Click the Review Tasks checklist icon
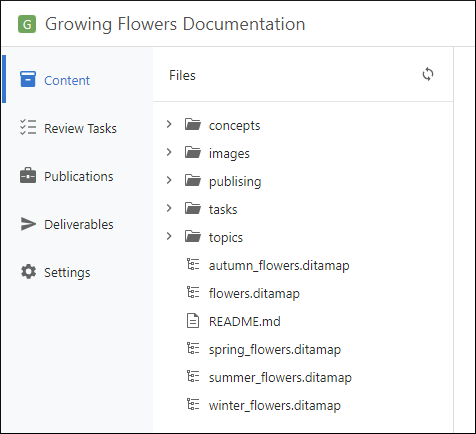This screenshot has width=476, height=434. pyautogui.click(x=28, y=127)
